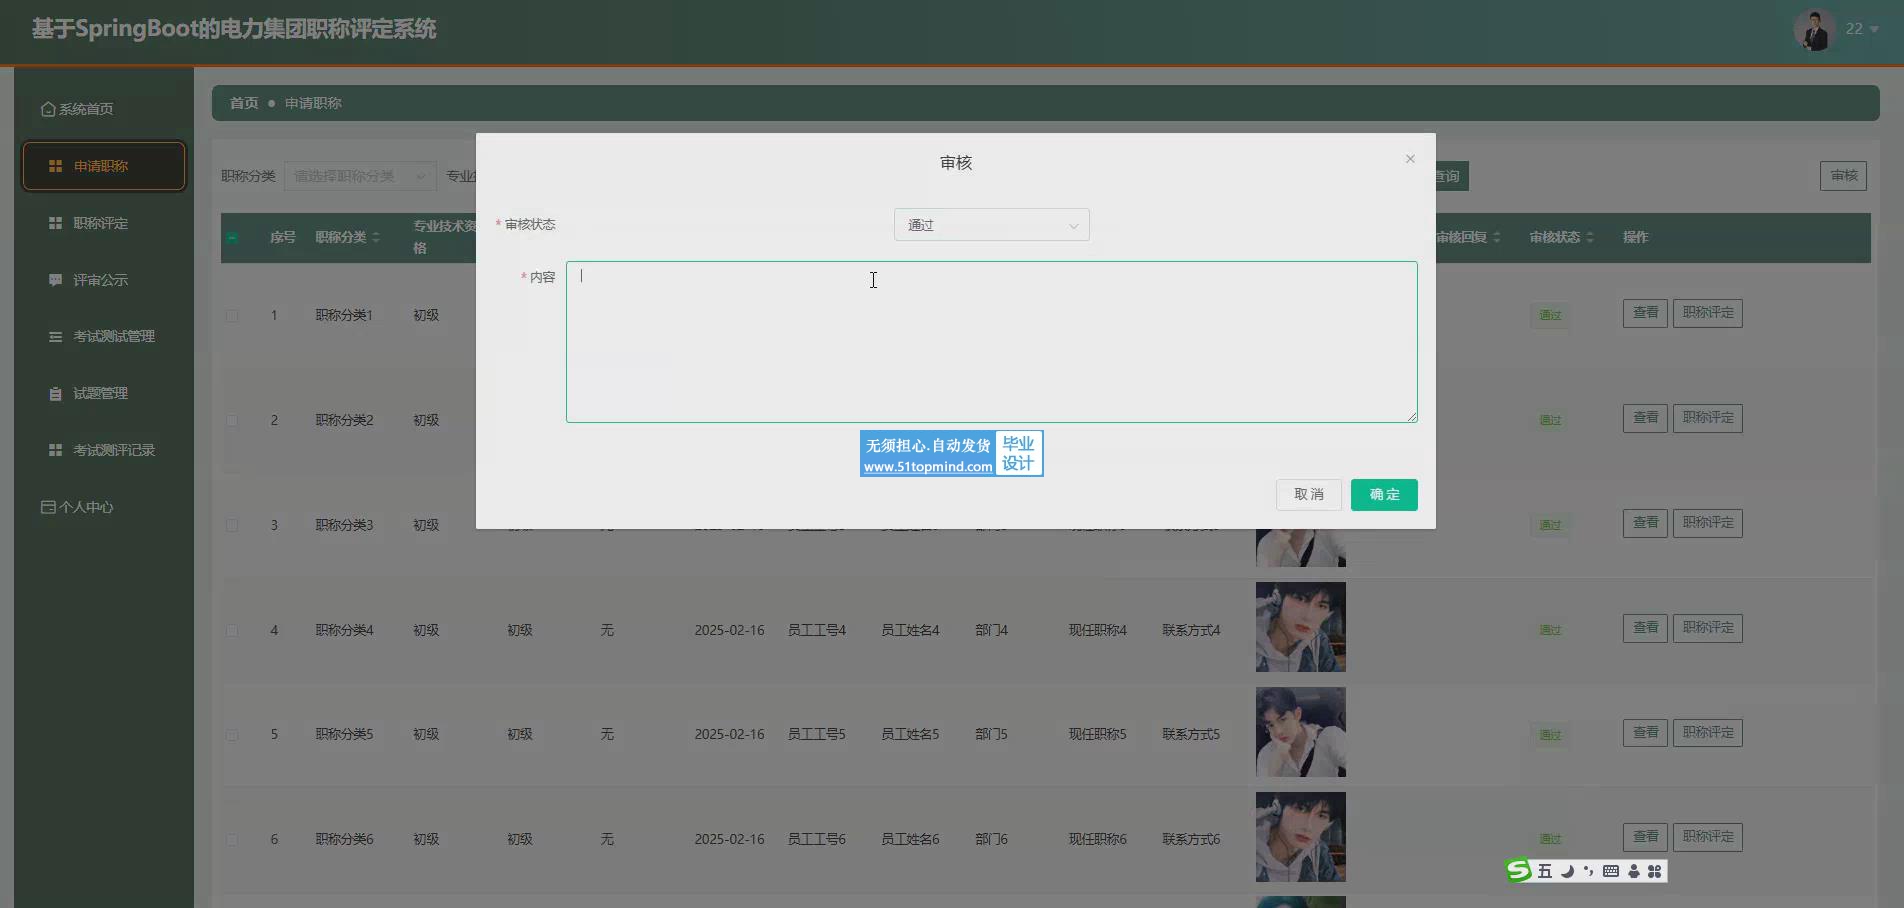Close the 审核 dialog with X icon
This screenshot has height=908, width=1904.
(1410, 159)
